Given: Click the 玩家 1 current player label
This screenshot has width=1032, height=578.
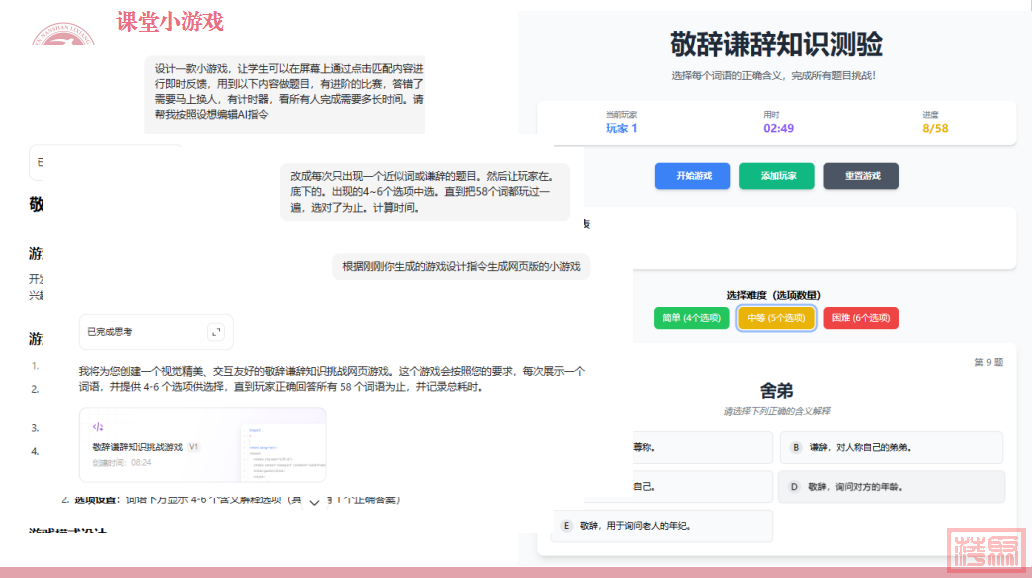Looking at the screenshot, I should (x=621, y=128).
